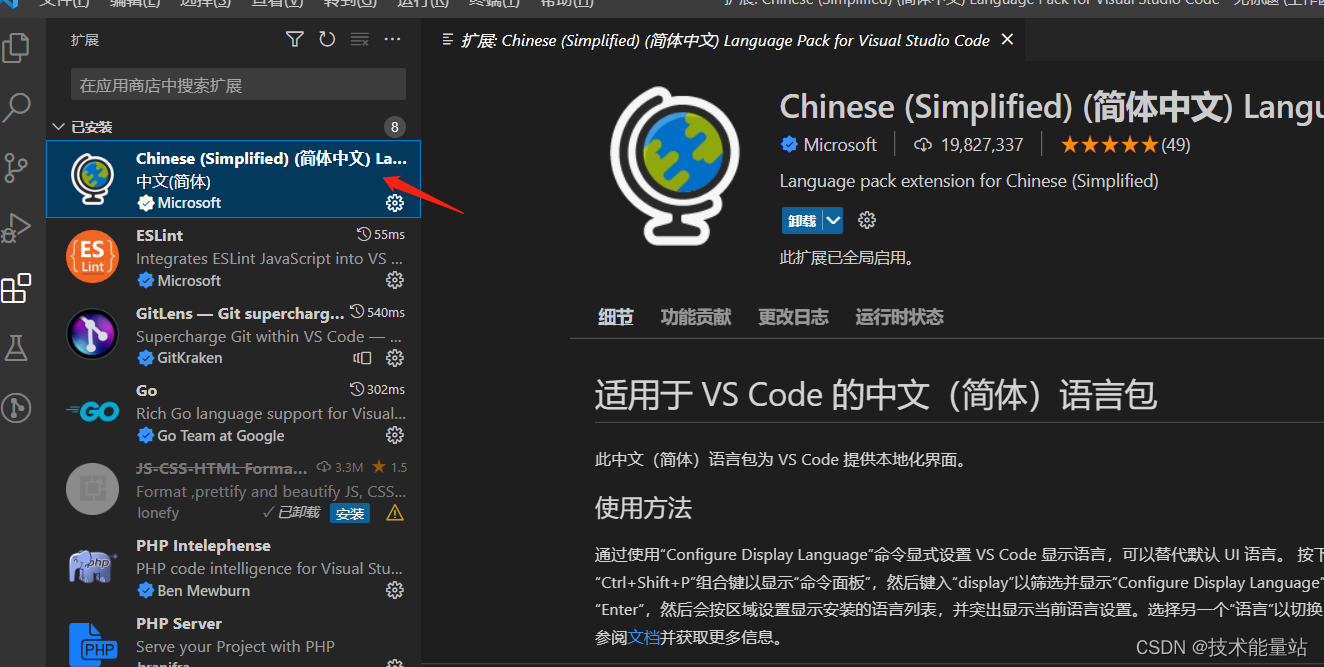Open the 文档 documentation link
The width and height of the screenshot is (1324, 667).
click(x=644, y=637)
